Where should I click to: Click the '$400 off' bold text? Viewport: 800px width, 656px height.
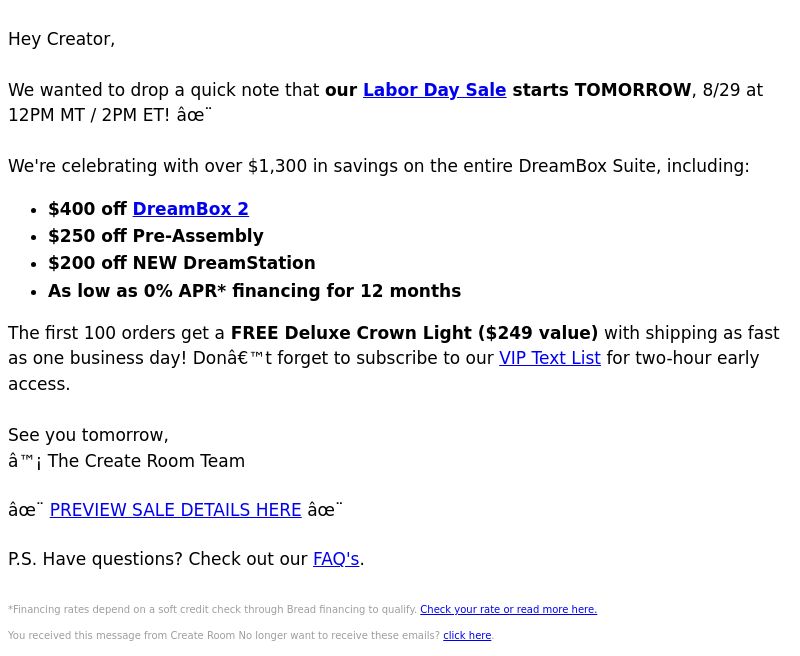(x=87, y=209)
